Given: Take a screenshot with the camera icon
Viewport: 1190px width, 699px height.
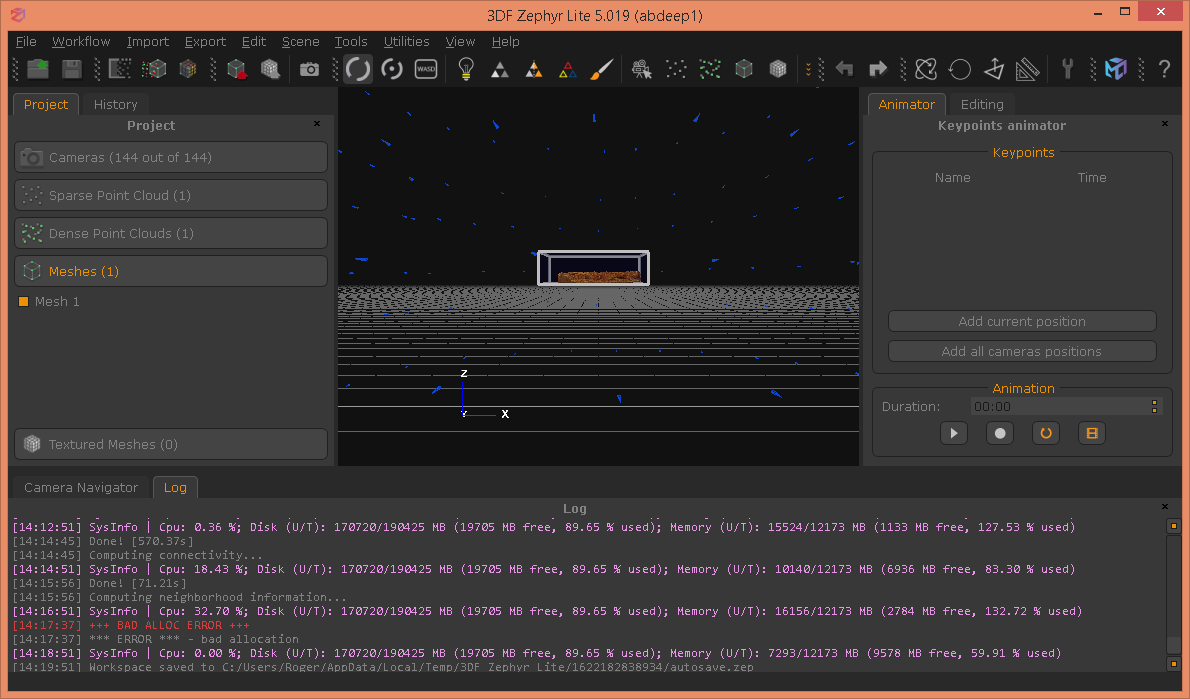Looking at the screenshot, I should 309,70.
